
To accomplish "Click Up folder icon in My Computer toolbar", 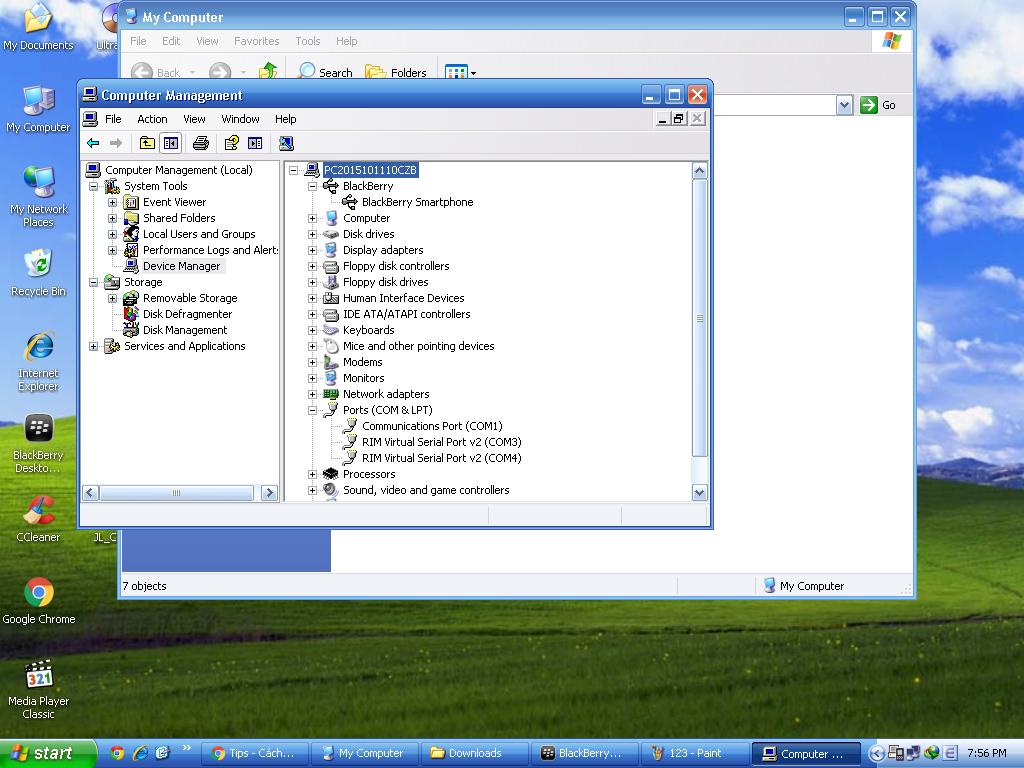I will click(x=268, y=71).
